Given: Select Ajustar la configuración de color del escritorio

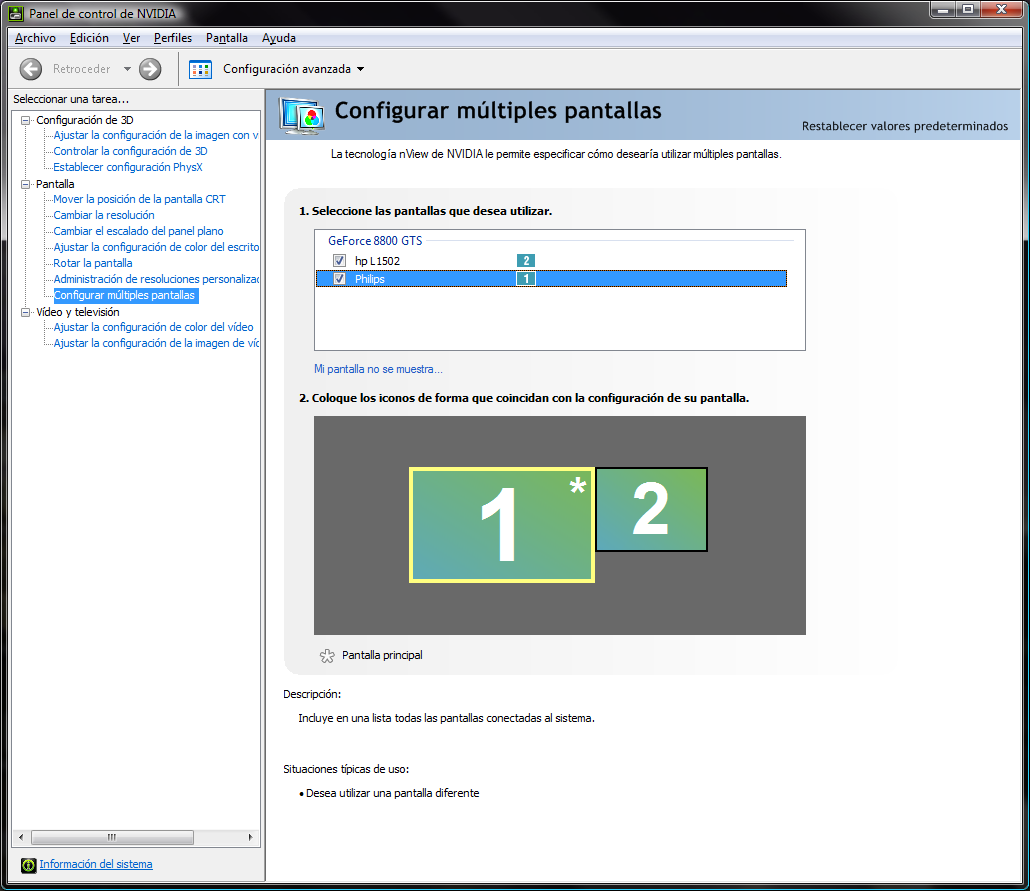Looking at the screenshot, I should click(156, 247).
